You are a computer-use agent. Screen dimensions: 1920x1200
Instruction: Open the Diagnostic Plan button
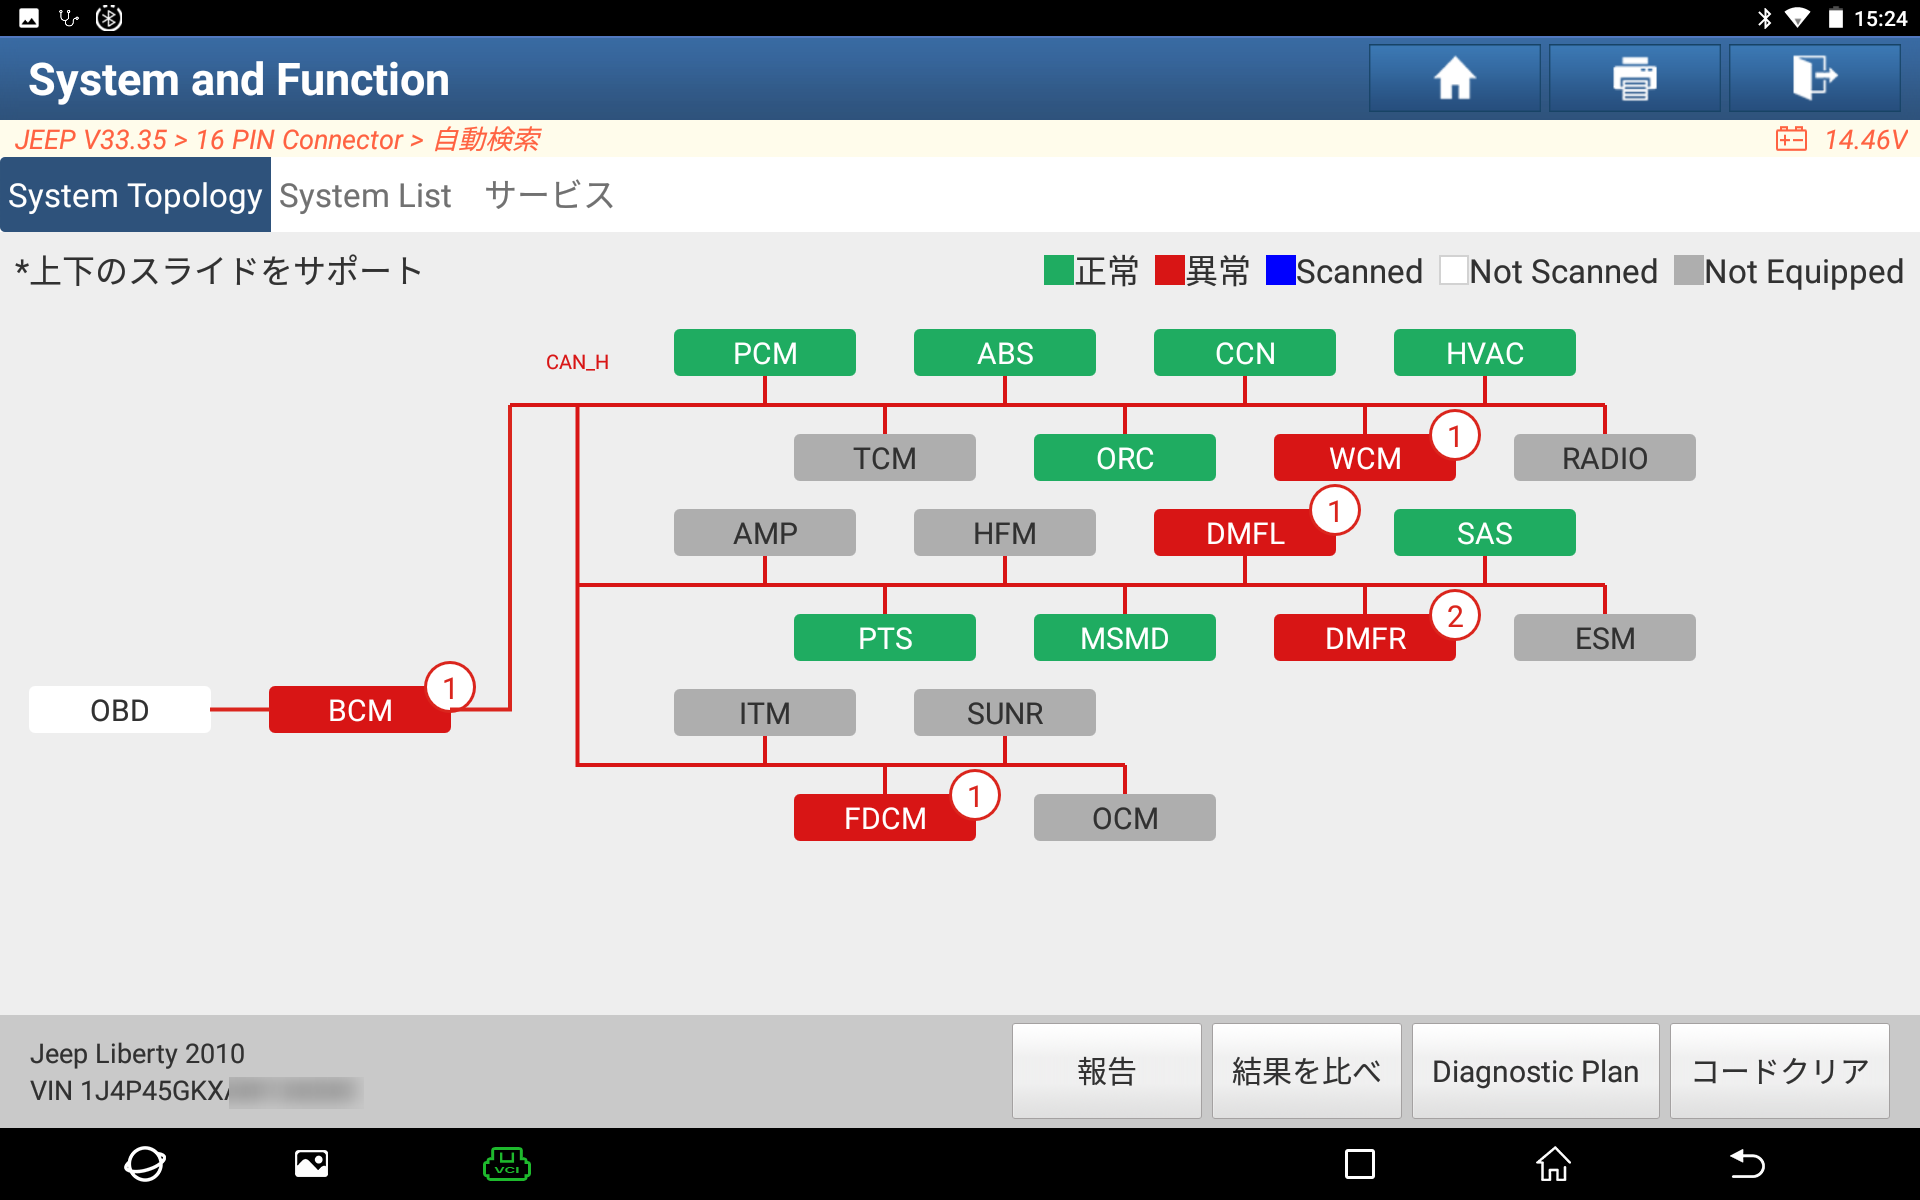(x=1536, y=1071)
